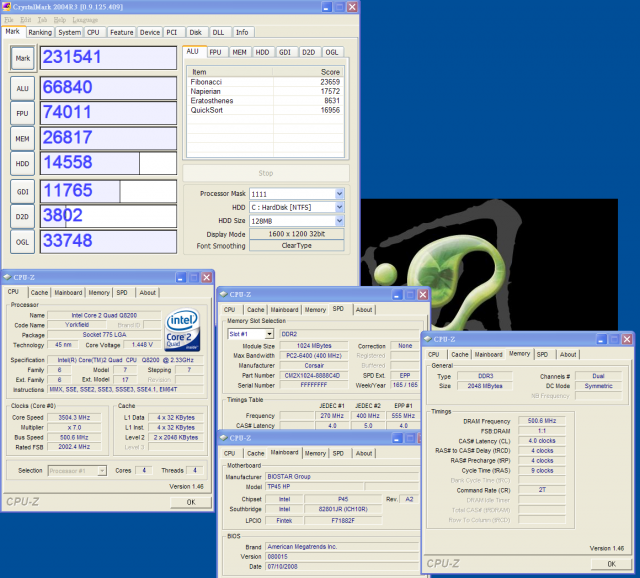This screenshot has width=640, height=578.
Task: Click the DRAM Frequency 500.6 MHz field
Action: pyautogui.click(x=542, y=421)
